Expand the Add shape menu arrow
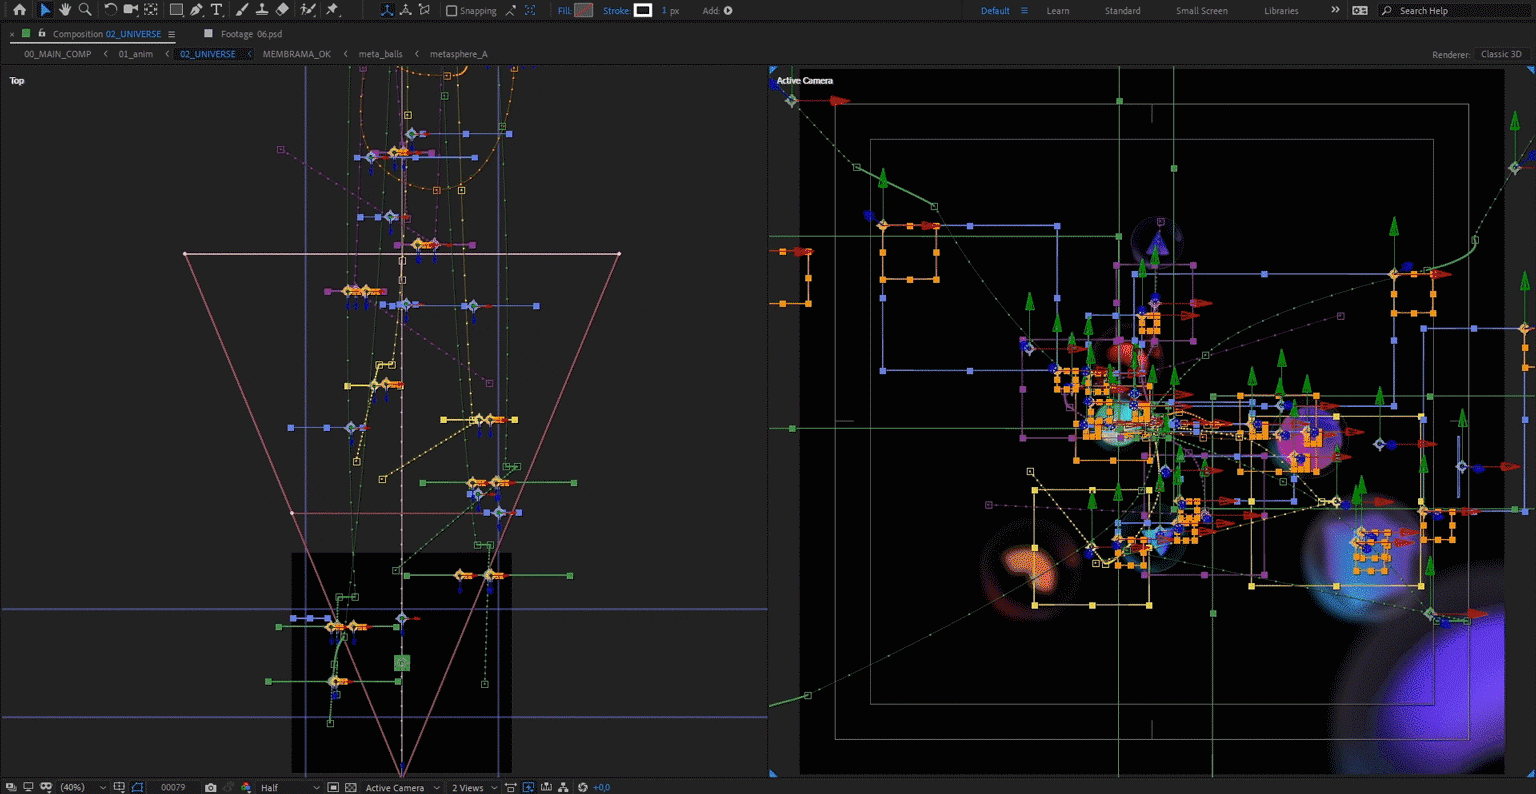This screenshot has height=794, width=1536. [x=728, y=11]
